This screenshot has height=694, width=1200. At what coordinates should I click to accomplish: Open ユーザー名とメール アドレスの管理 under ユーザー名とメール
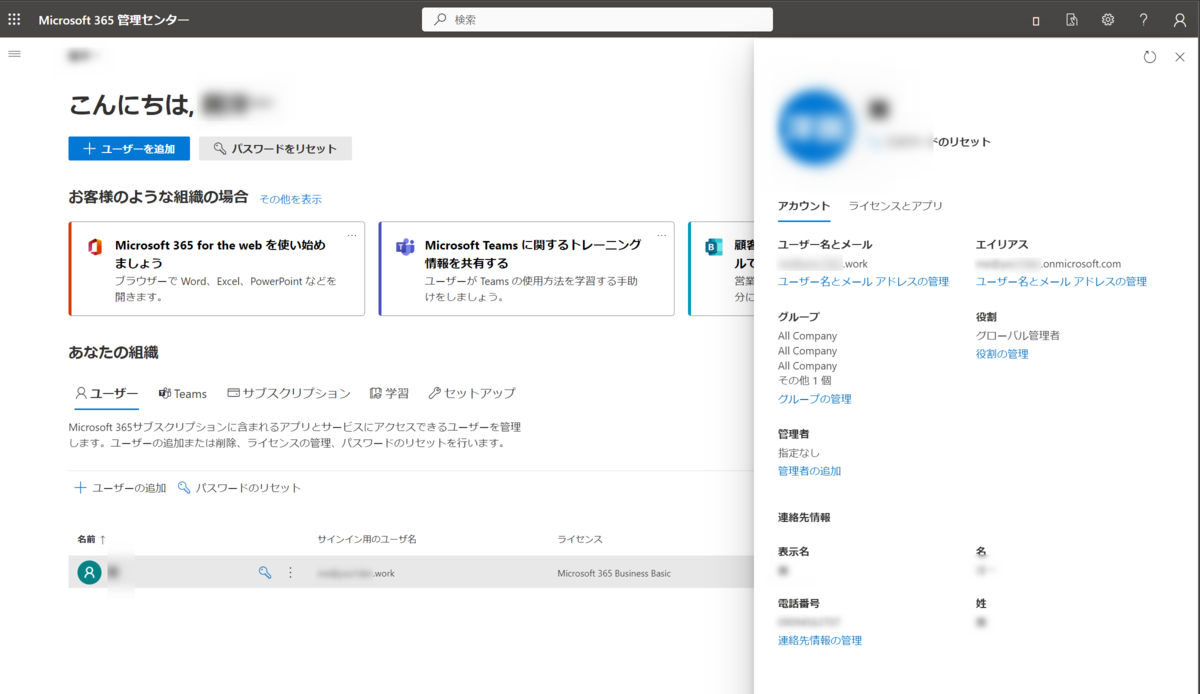point(863,282)
